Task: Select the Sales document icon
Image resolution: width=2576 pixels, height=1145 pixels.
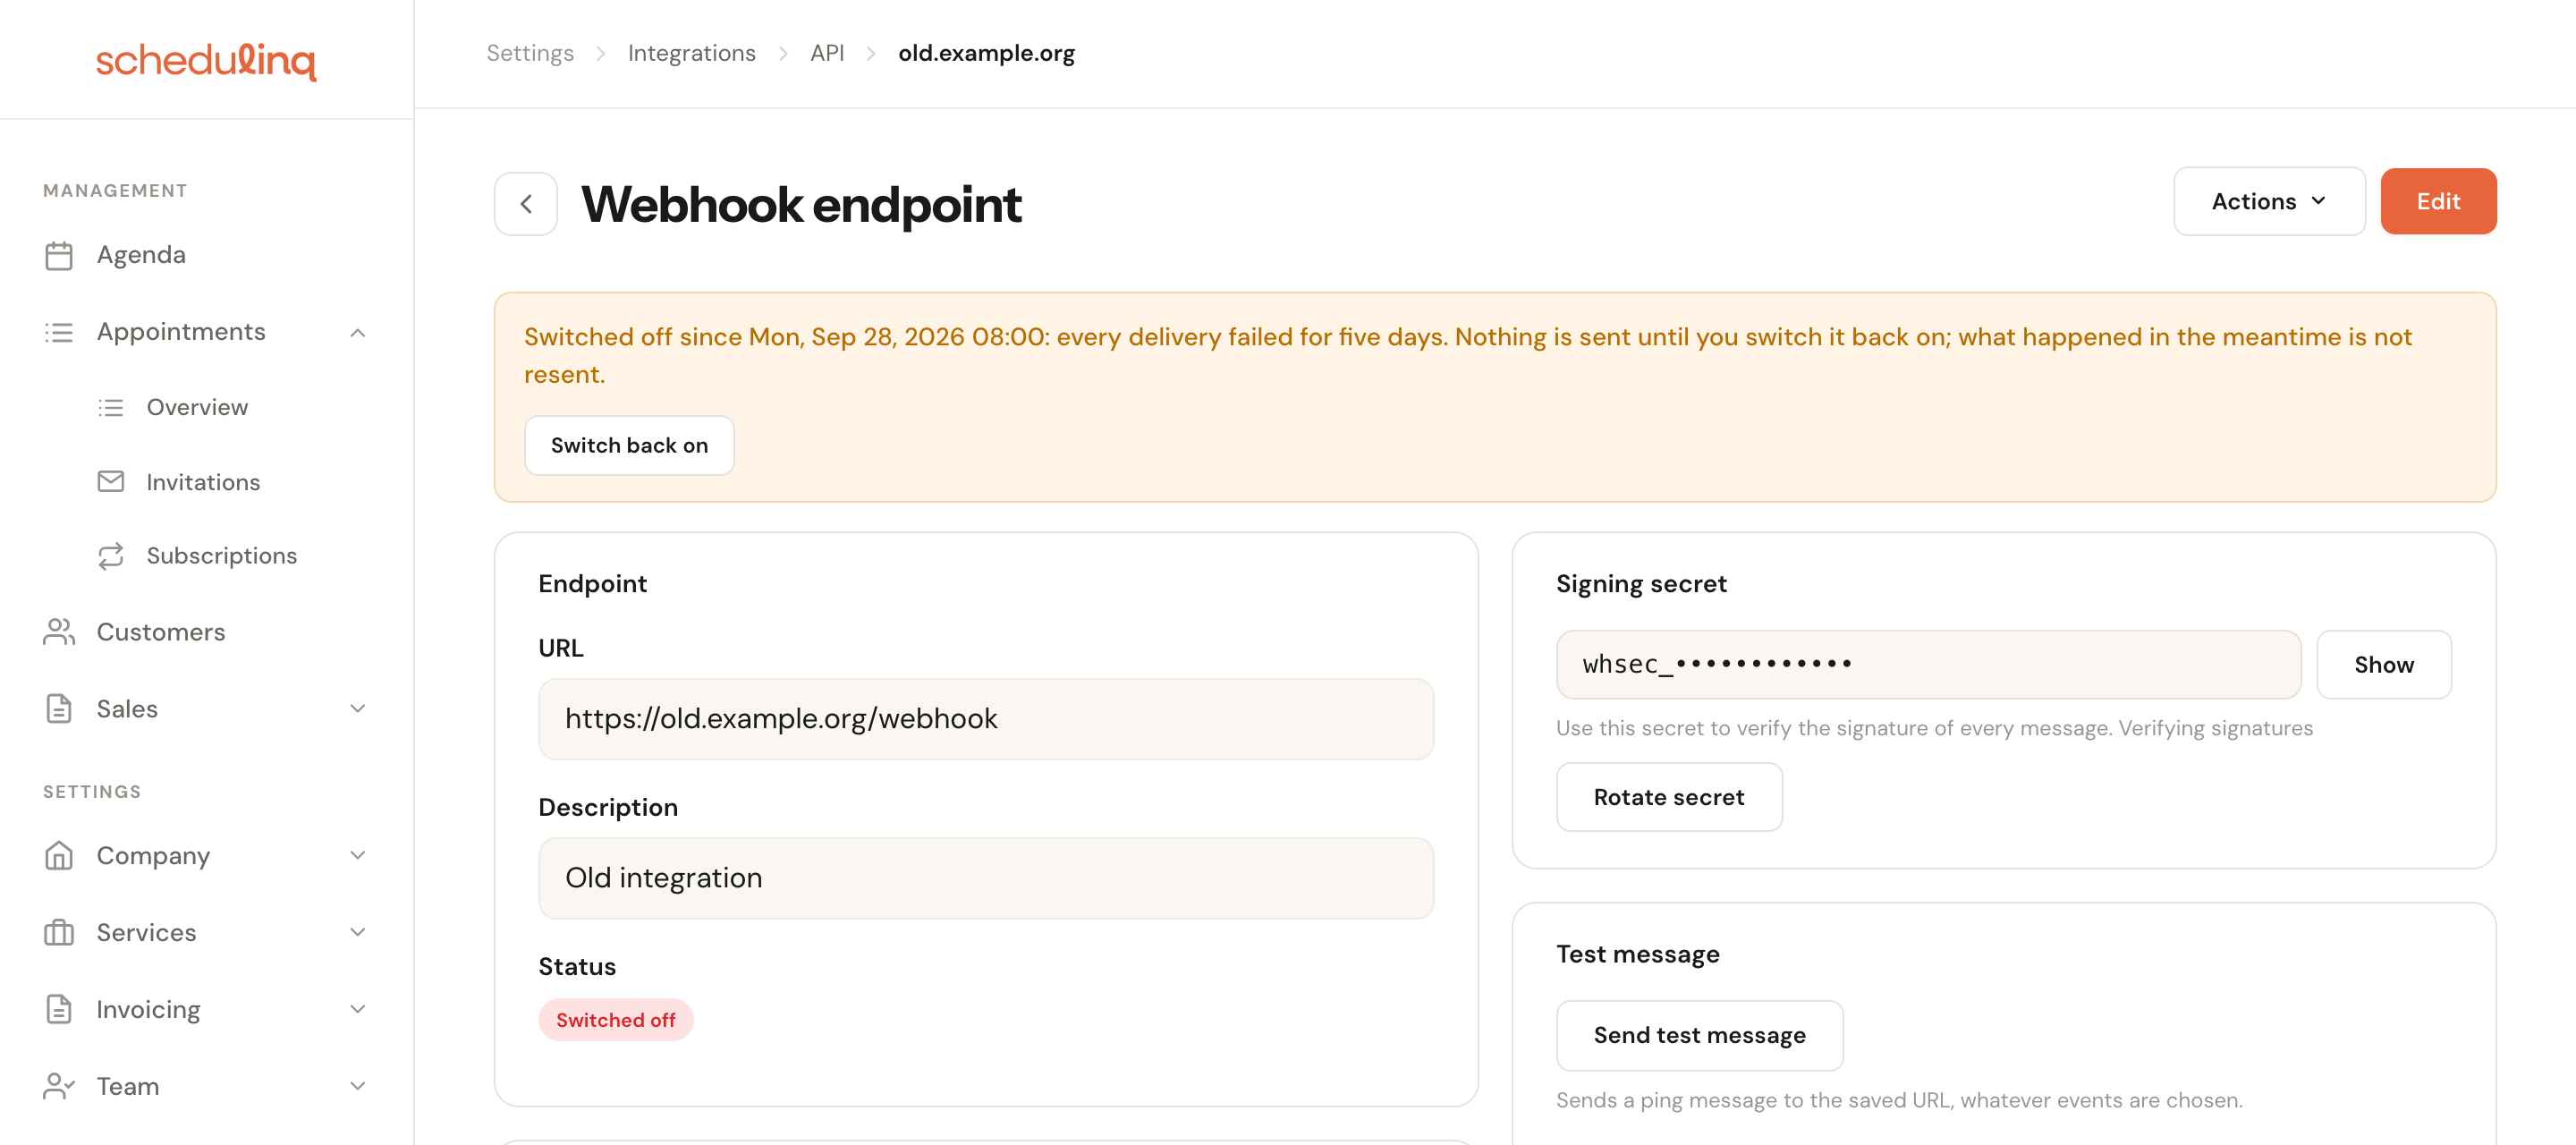Action: [x=59, y=708]
